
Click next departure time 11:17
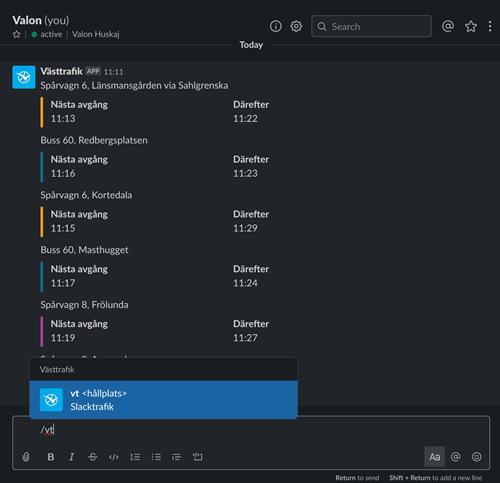63,283
